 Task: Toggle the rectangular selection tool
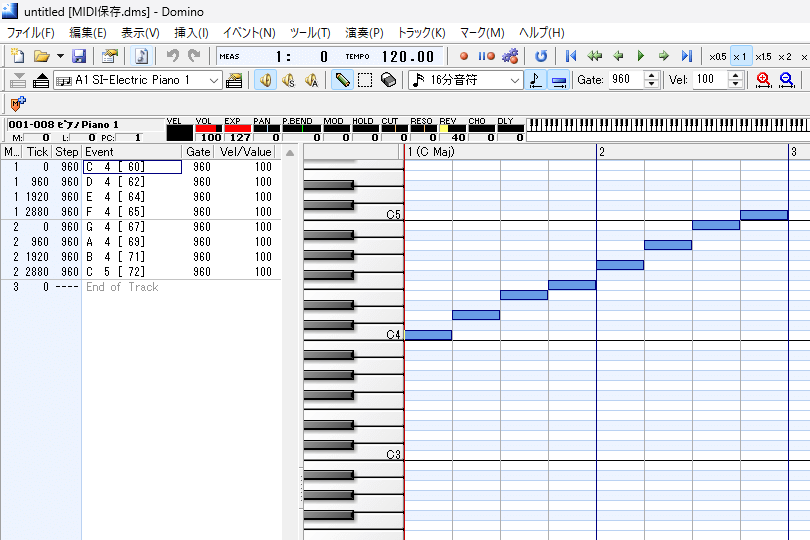pos(365,80)
